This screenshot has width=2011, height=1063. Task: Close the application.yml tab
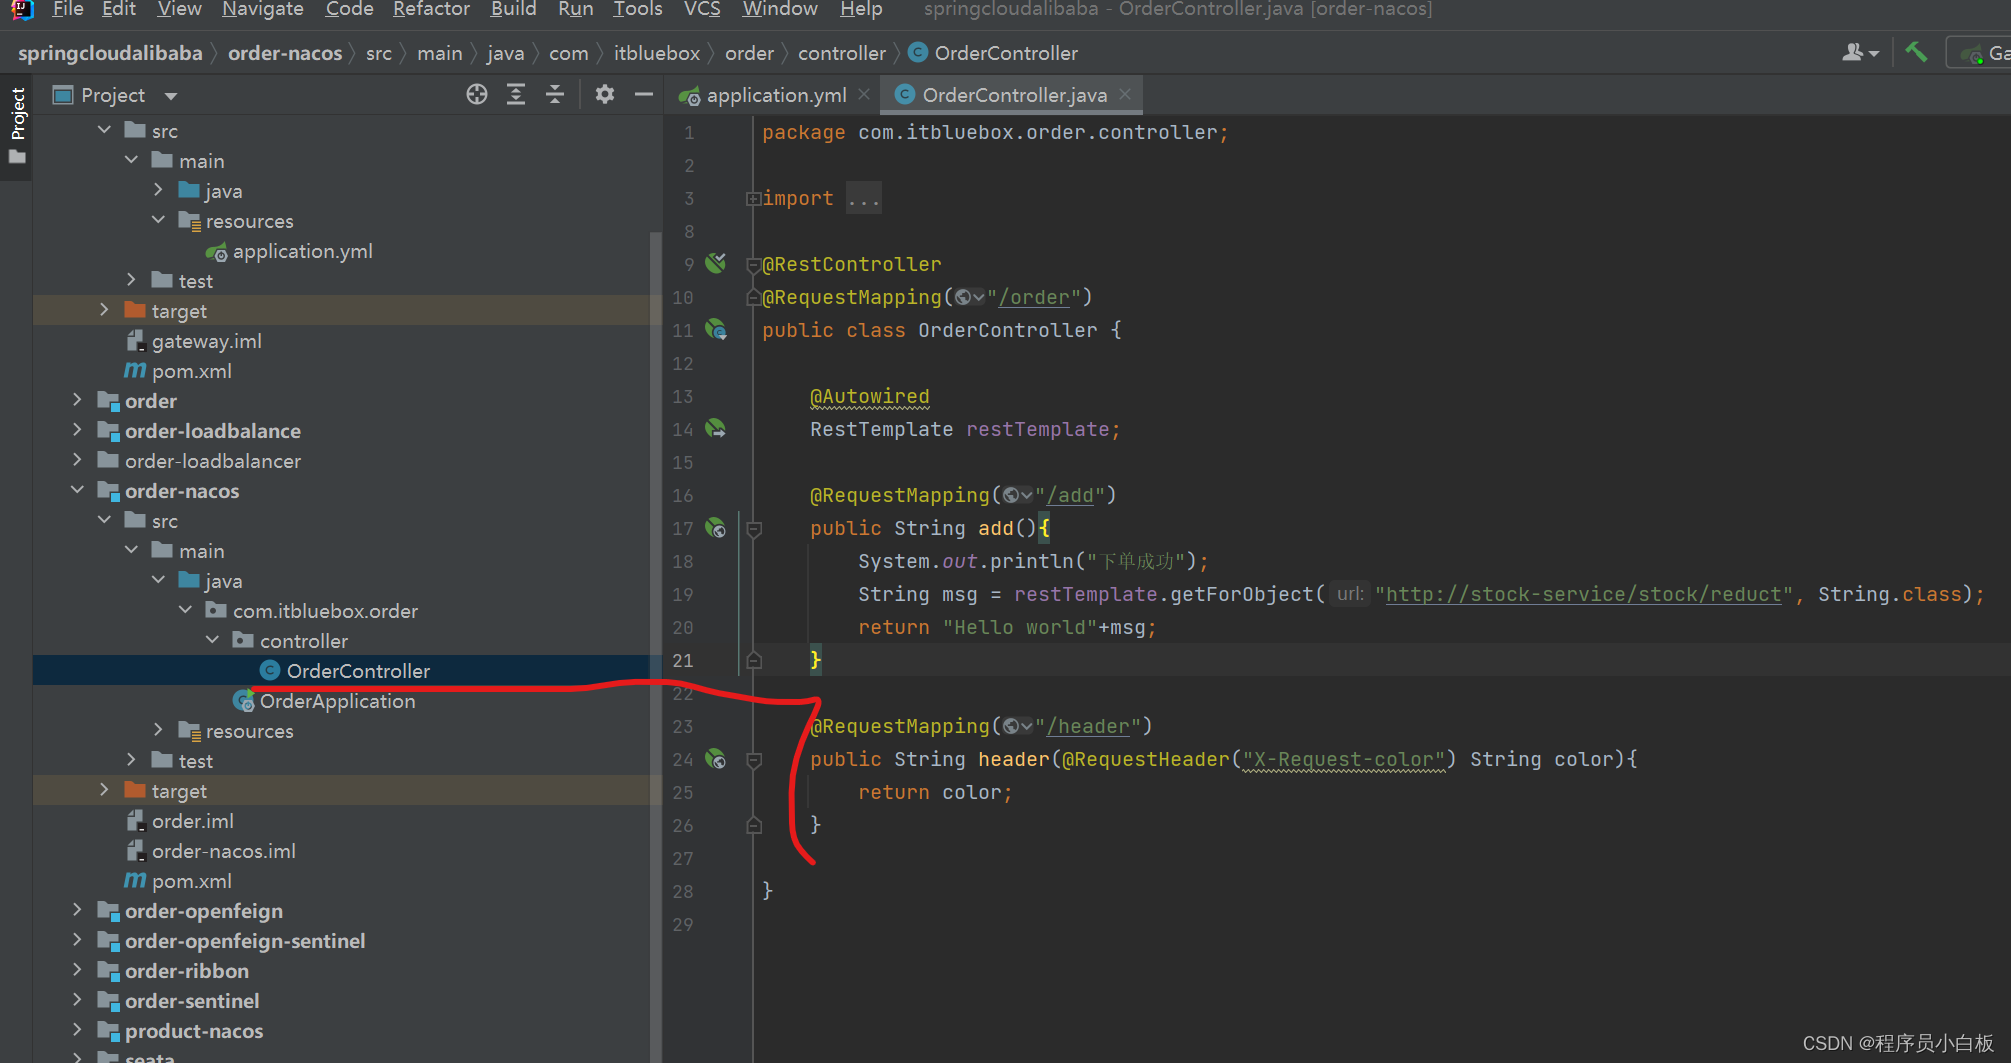(864, 94)
